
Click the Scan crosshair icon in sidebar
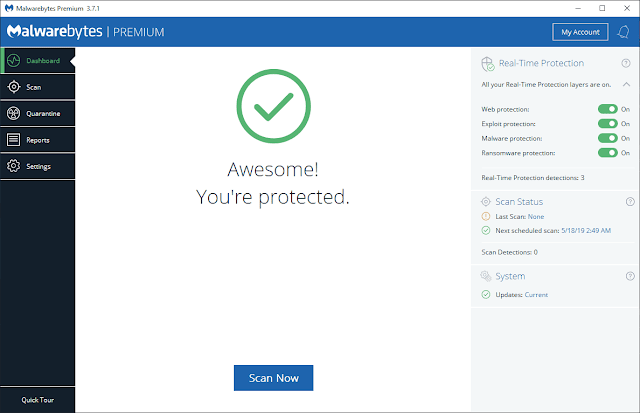[x=14, y=87]
